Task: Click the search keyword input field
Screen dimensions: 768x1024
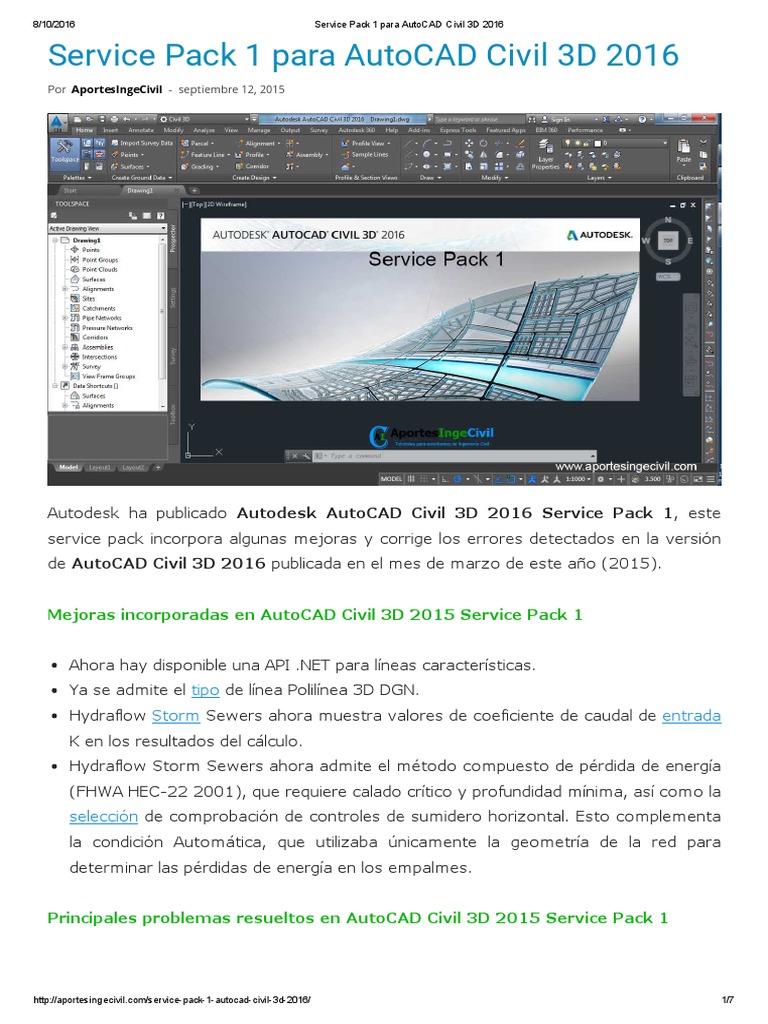Action: tap(479, 120)
